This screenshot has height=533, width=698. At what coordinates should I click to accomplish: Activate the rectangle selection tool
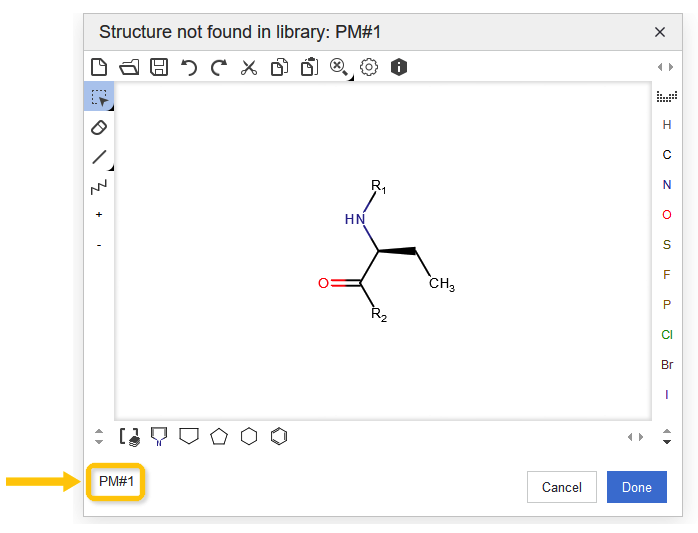99,97
